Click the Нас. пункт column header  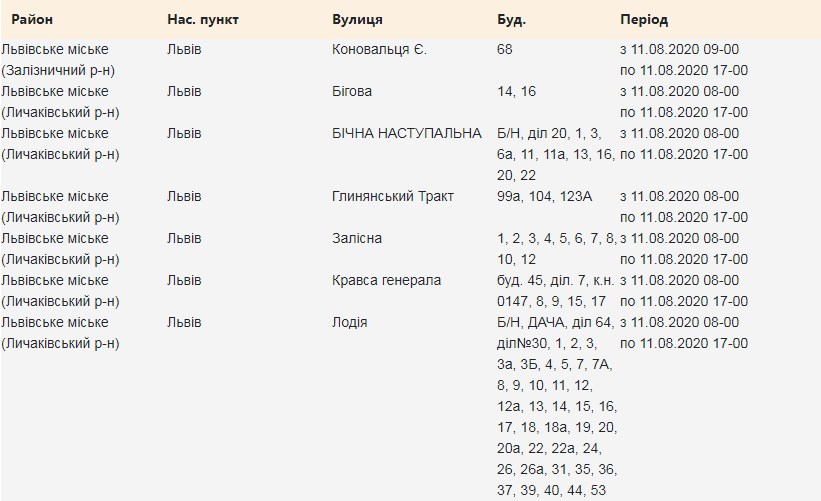[203, 20]
